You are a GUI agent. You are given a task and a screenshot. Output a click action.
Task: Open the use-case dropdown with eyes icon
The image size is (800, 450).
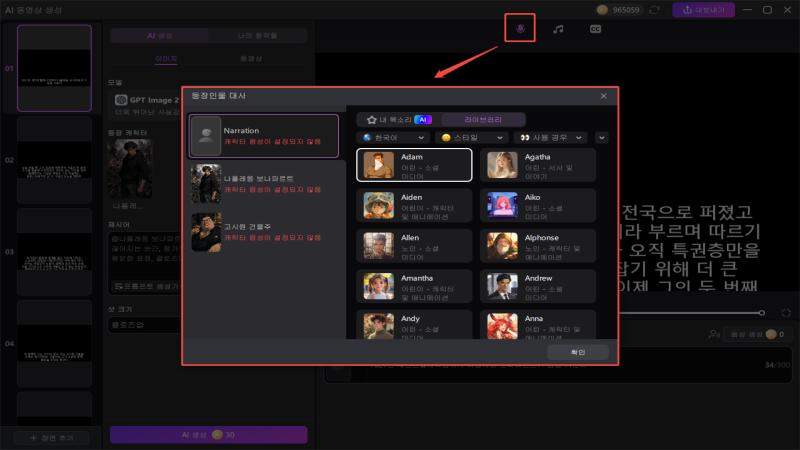[x=551, y=138]
